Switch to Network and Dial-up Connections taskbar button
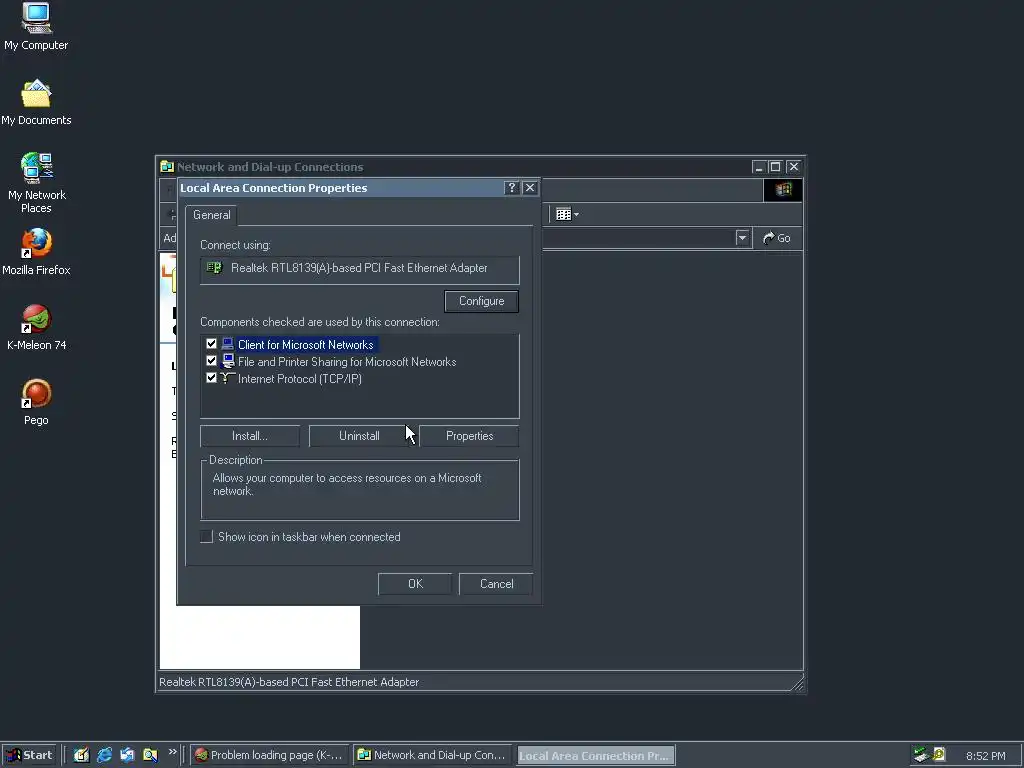 click(x=432, y=755)
